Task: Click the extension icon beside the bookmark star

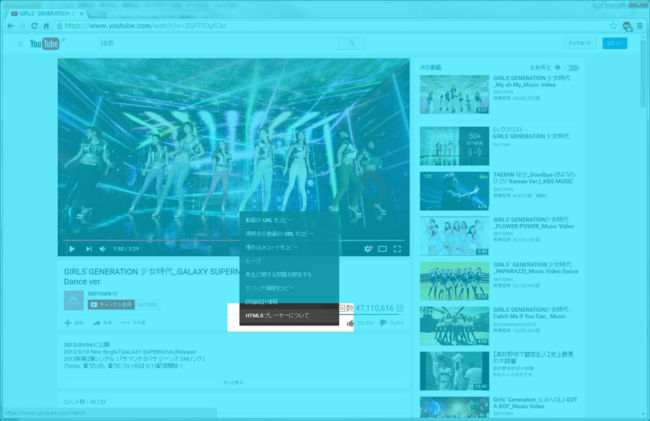Action: point(628,27)
